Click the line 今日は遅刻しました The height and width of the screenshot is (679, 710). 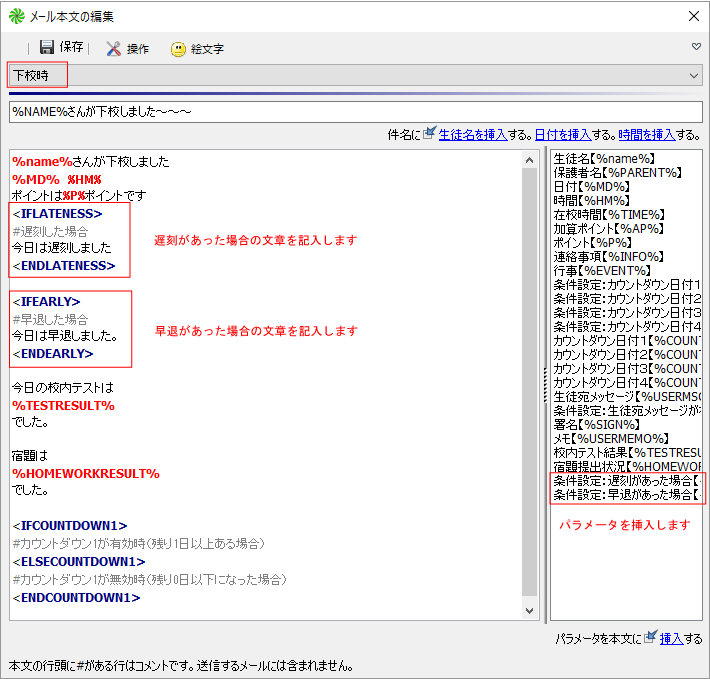coord(62,248)
